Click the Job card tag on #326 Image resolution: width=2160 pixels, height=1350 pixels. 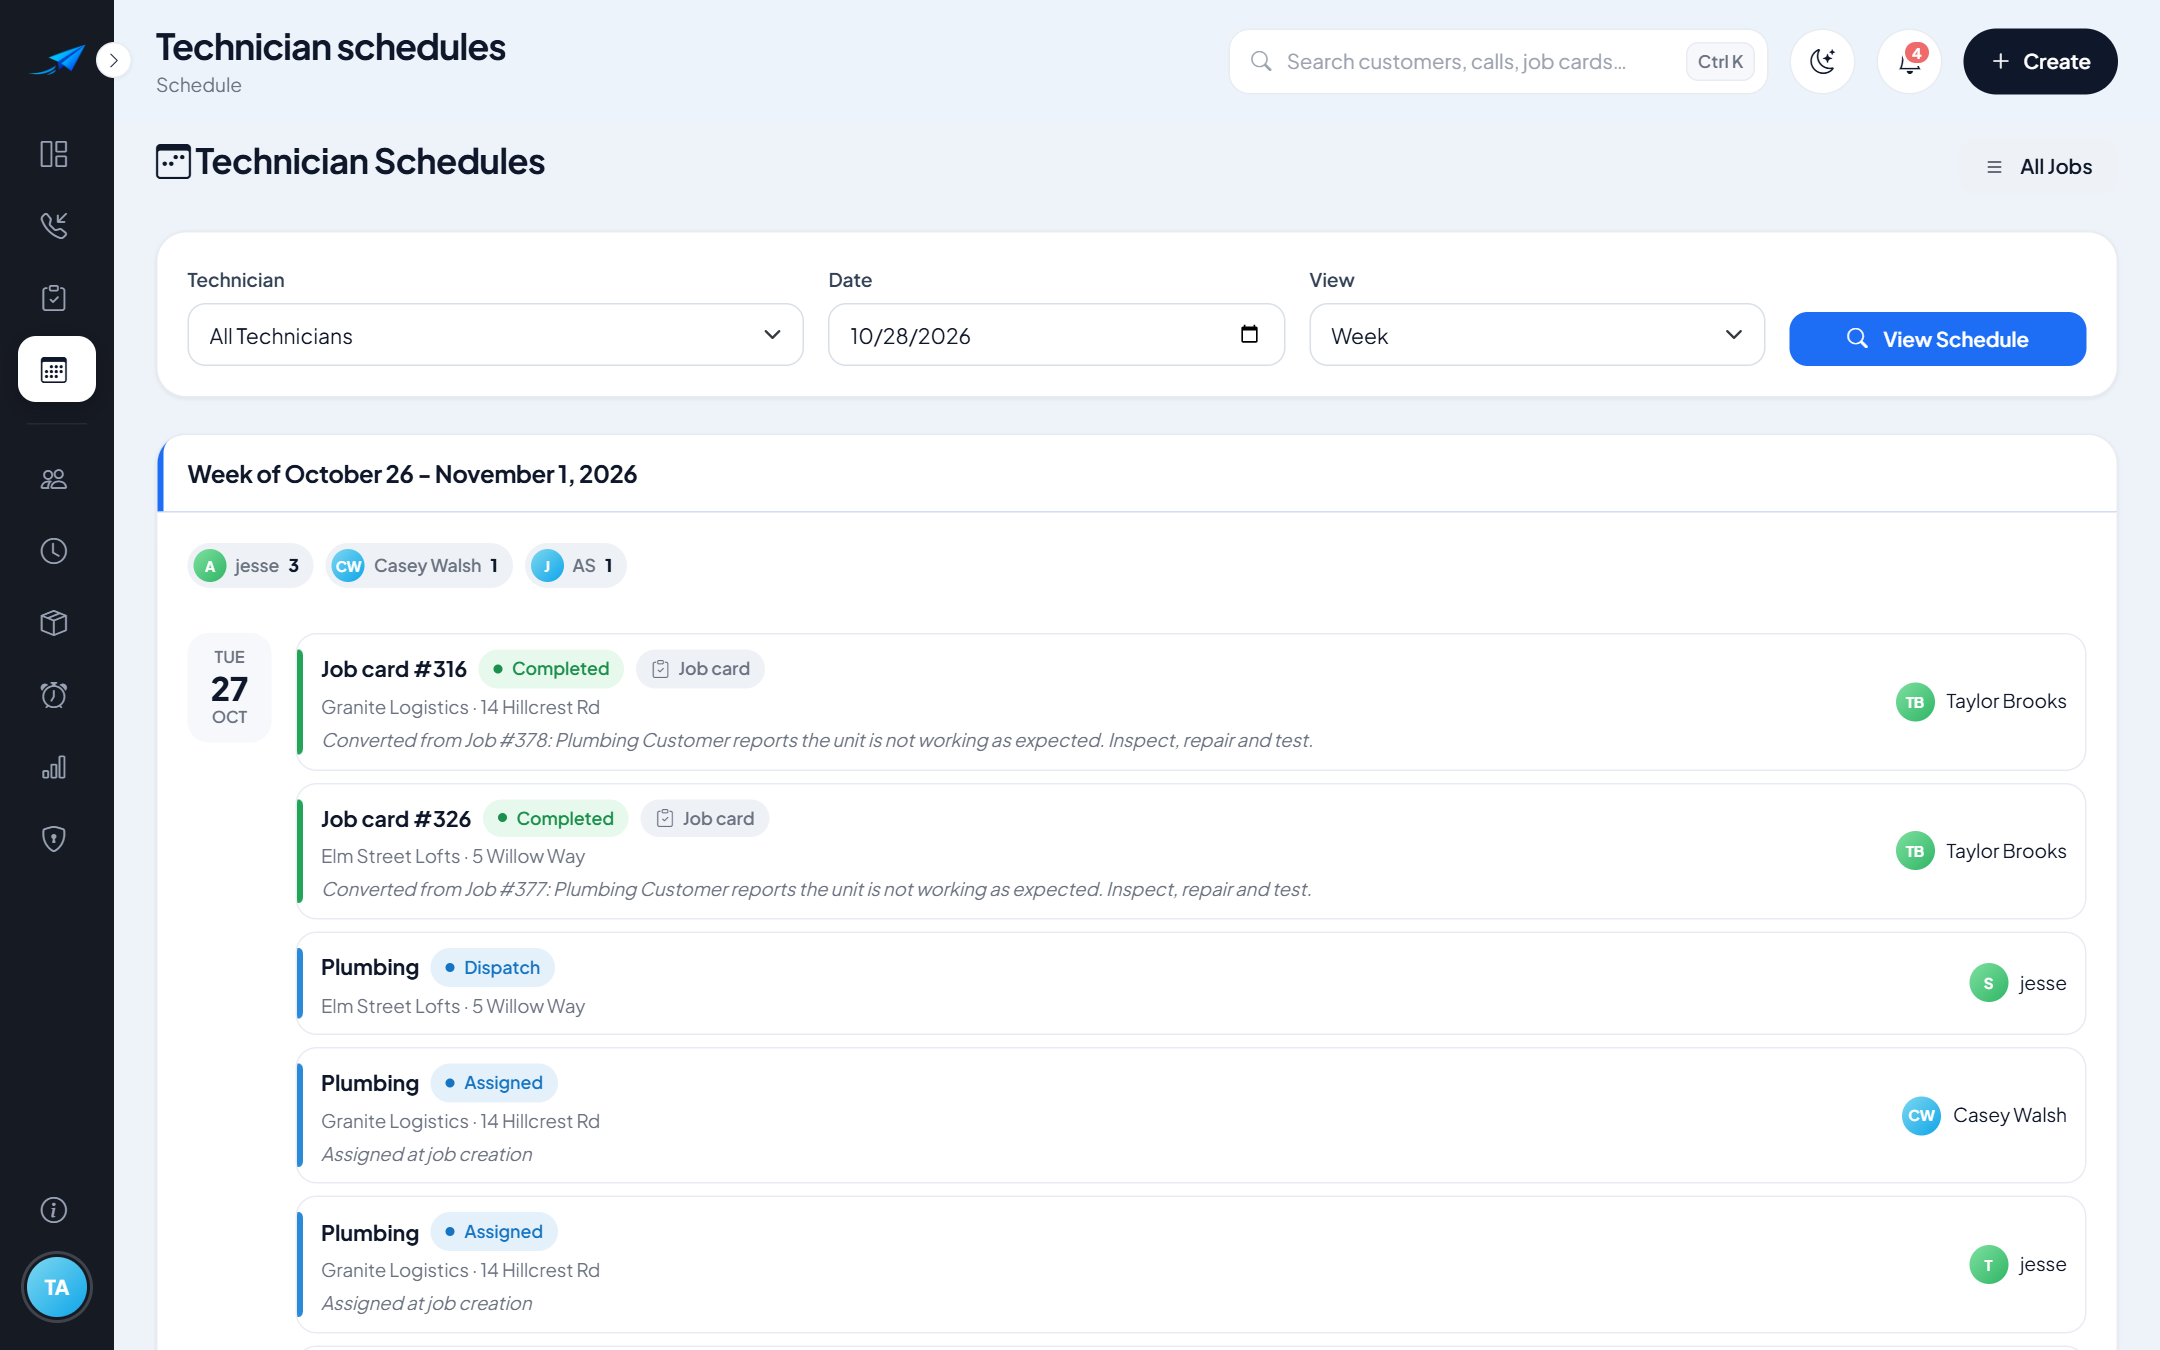[705, 819]
